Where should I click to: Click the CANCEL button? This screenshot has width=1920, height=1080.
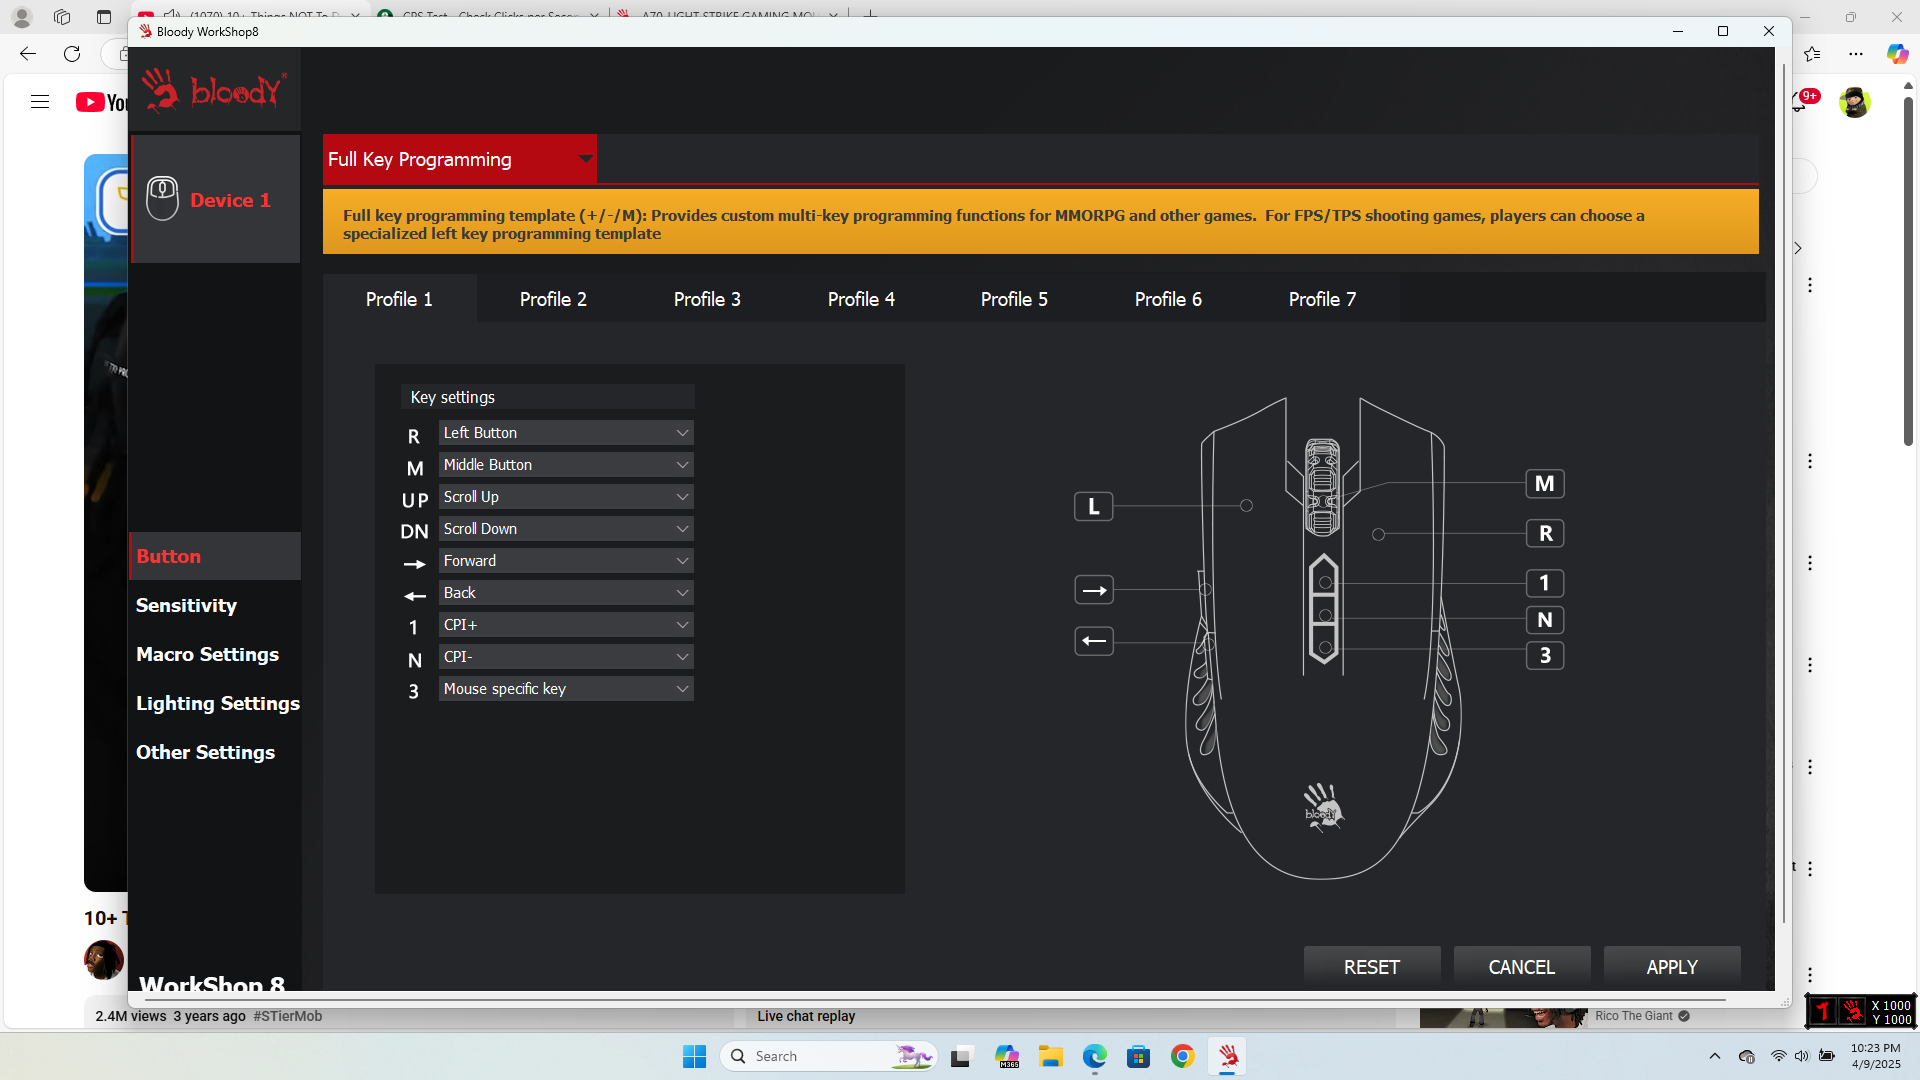click(x=1522, y=967)
